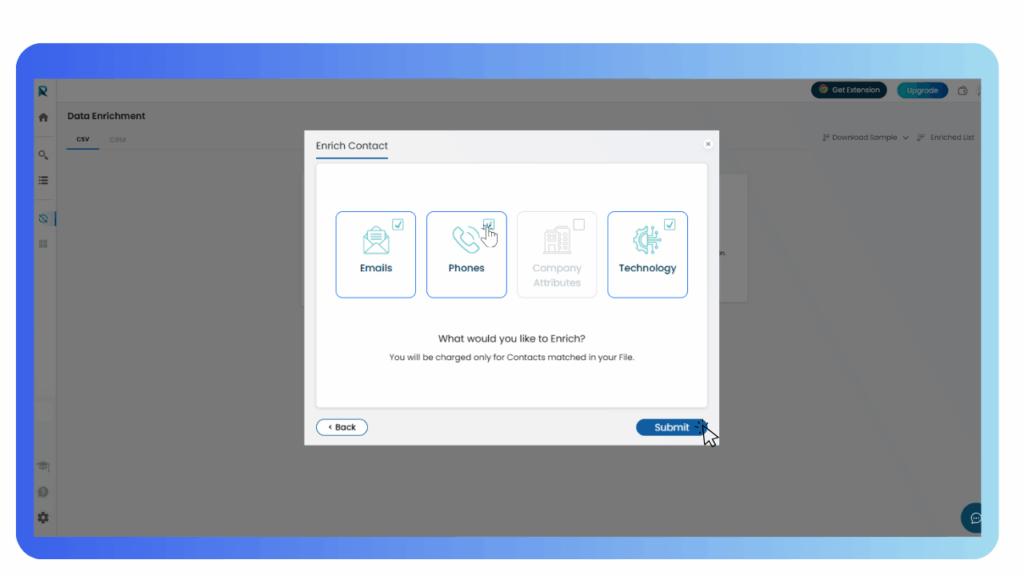1024x576 pixels.
Task: Check the Company Attributes checkbox
Action: (579, 225)
